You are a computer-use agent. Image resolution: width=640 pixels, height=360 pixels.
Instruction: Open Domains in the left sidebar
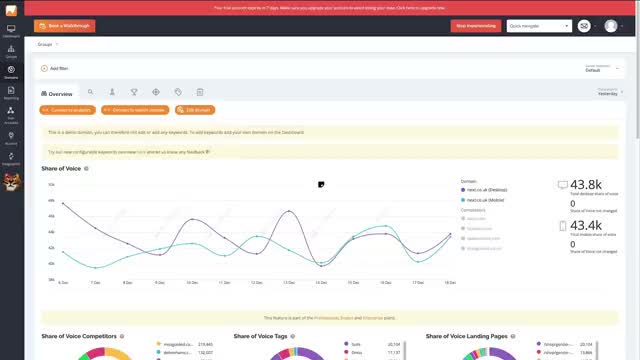[11, 72]
